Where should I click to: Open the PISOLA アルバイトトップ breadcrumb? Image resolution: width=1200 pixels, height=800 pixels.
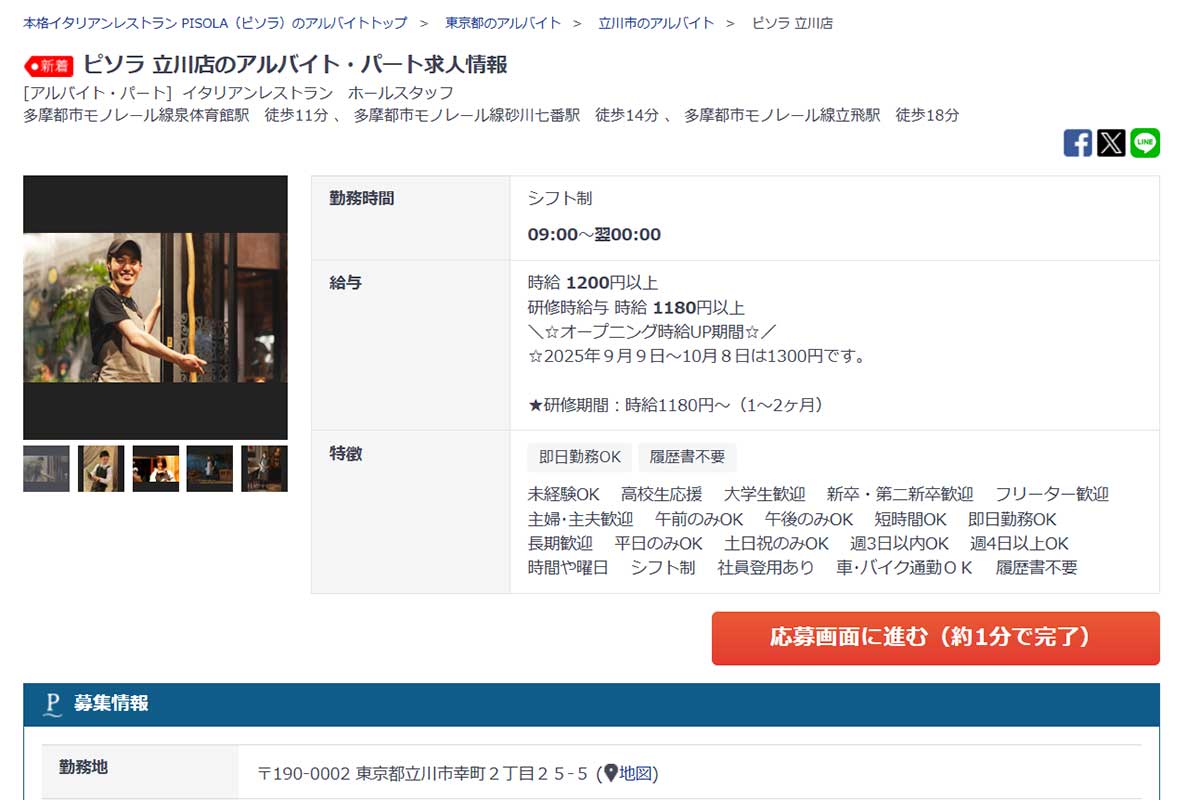tap(215, 22)
